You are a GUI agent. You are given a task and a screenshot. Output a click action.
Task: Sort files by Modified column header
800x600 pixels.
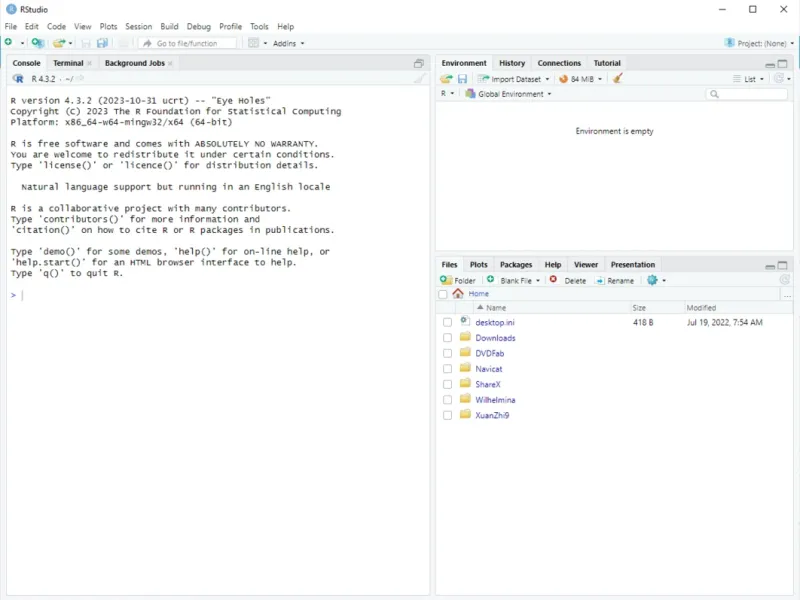tap(701, 308)
